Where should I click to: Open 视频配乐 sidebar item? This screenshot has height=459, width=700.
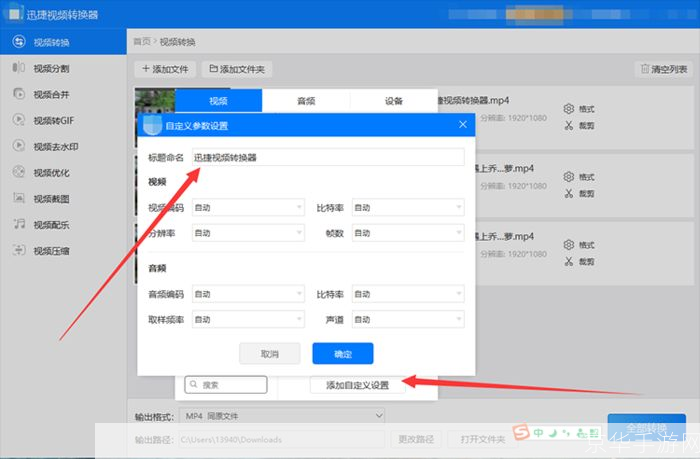63,225
